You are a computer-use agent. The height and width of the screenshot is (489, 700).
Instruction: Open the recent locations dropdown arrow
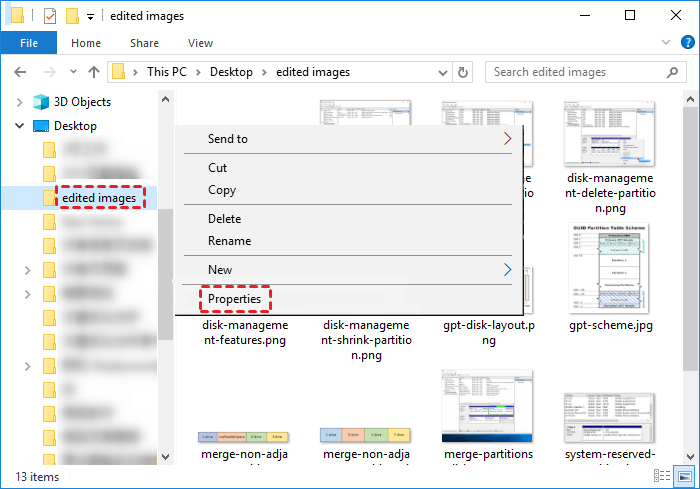(73, 72)
